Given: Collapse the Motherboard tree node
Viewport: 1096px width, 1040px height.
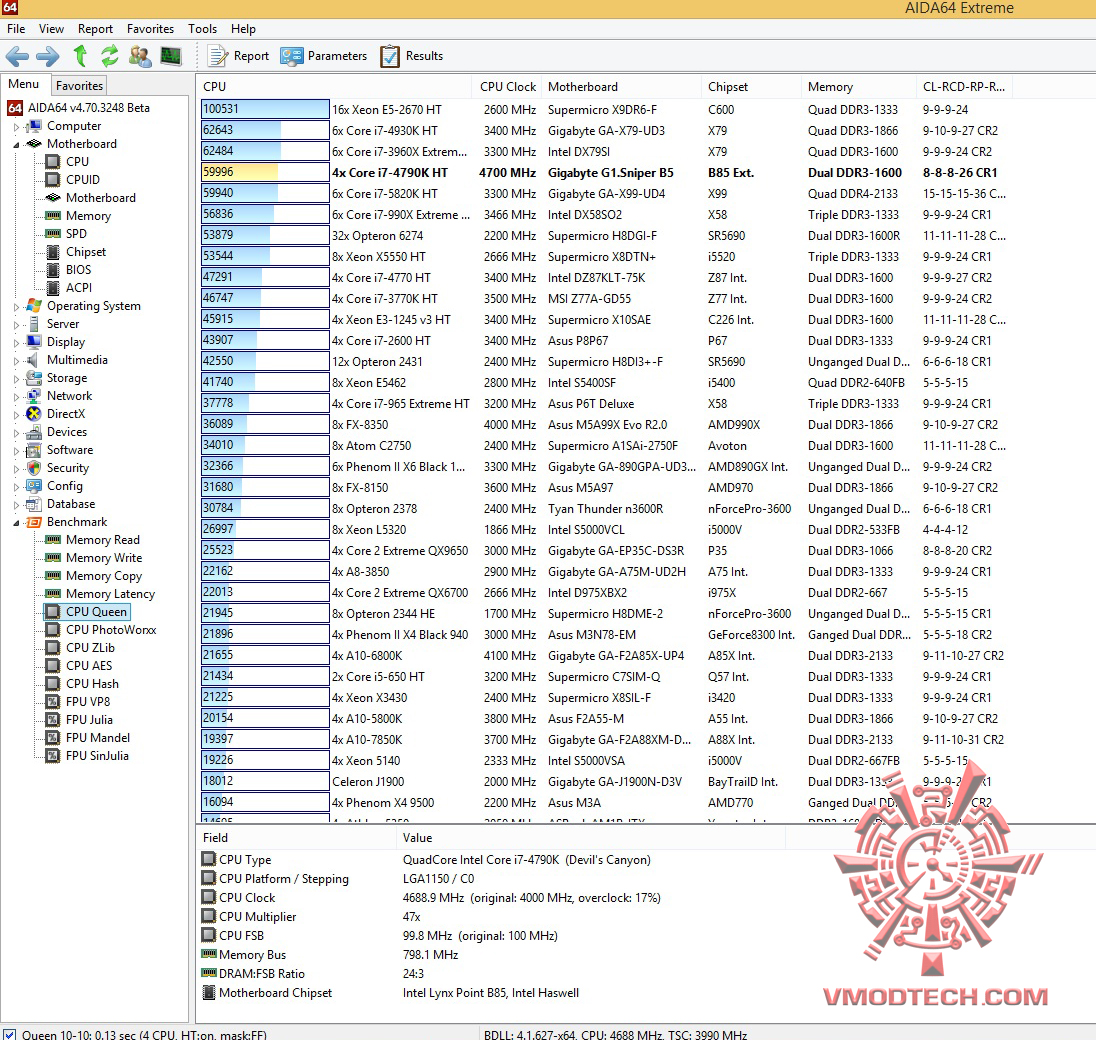Looking at the screenshot, I should point(16,144).
